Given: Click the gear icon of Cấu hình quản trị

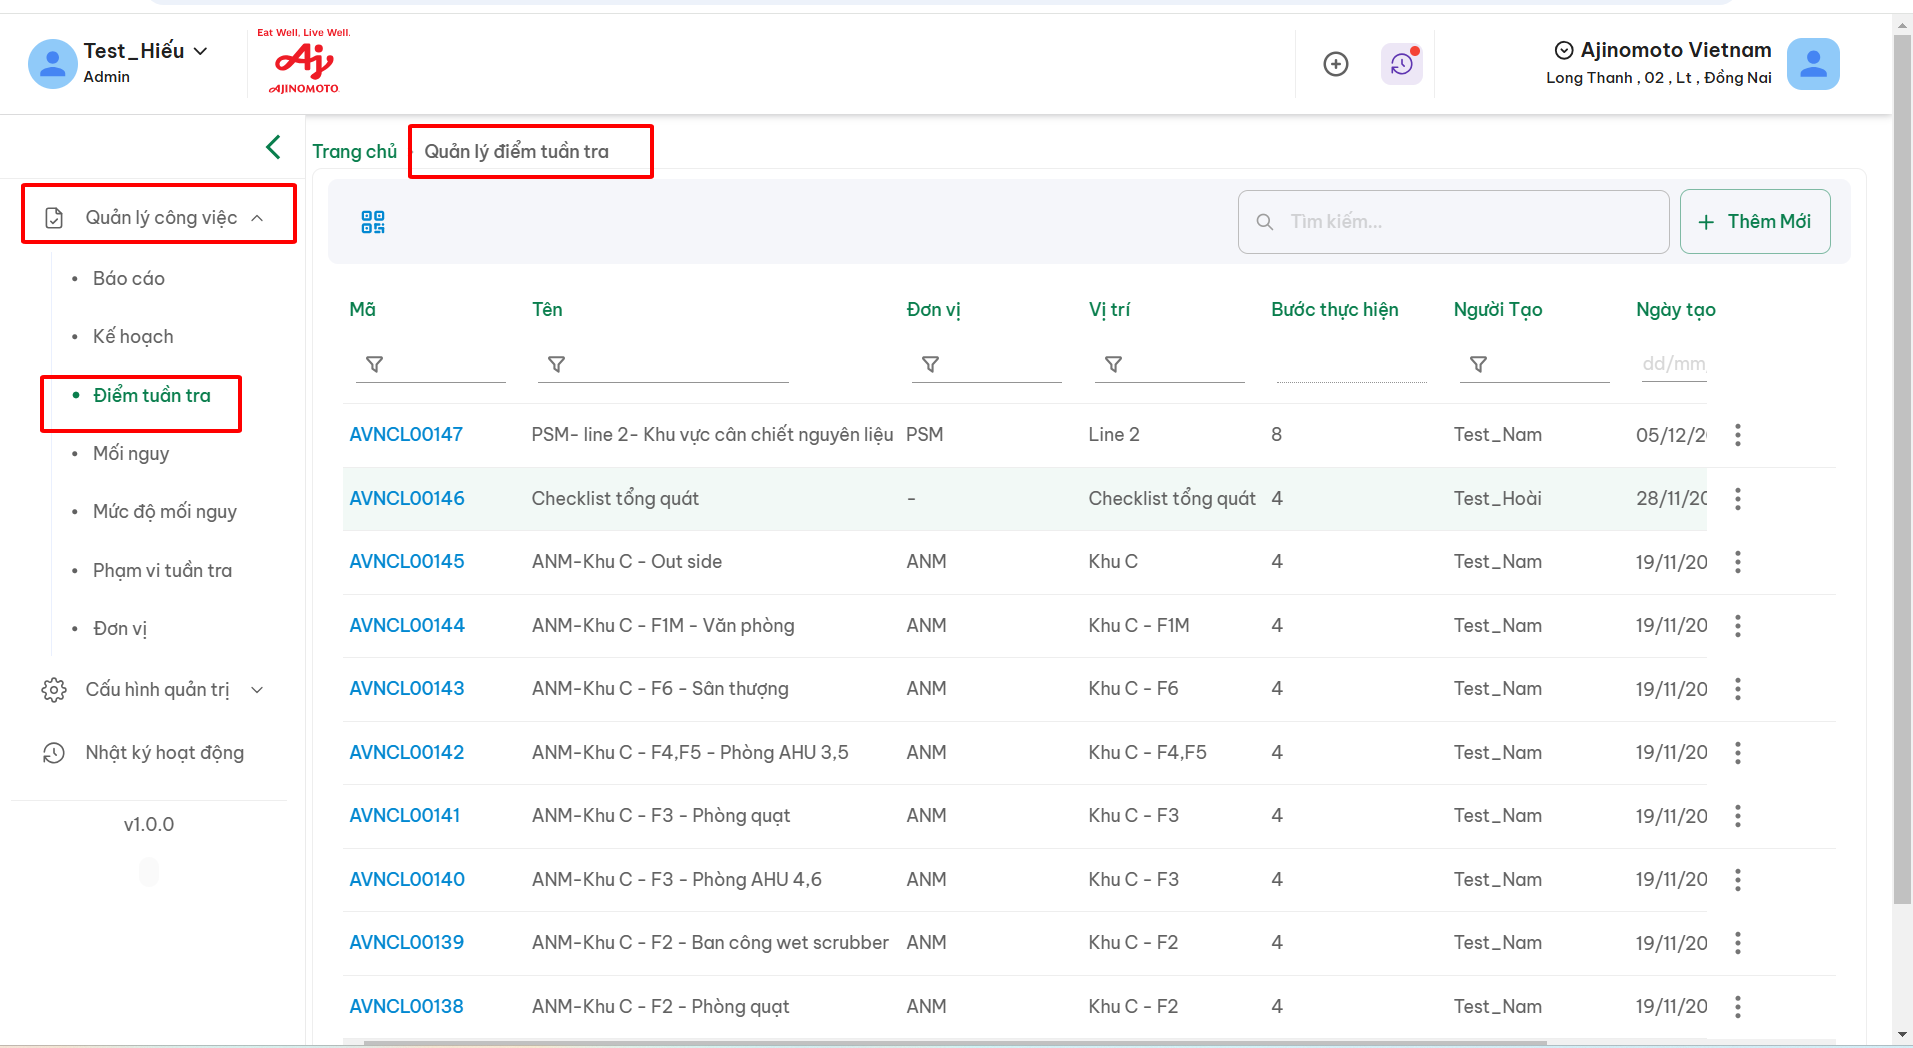Looking at the screenshot, I should pos(54,690).
